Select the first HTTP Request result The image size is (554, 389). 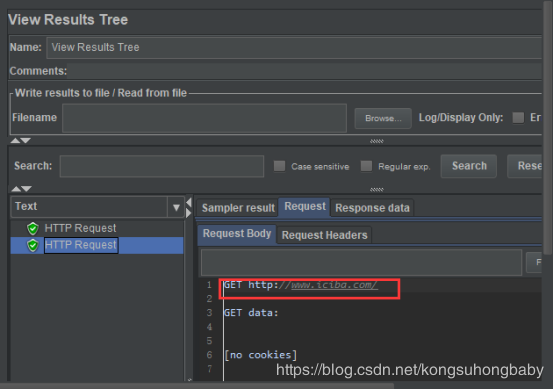click(80, 228)
